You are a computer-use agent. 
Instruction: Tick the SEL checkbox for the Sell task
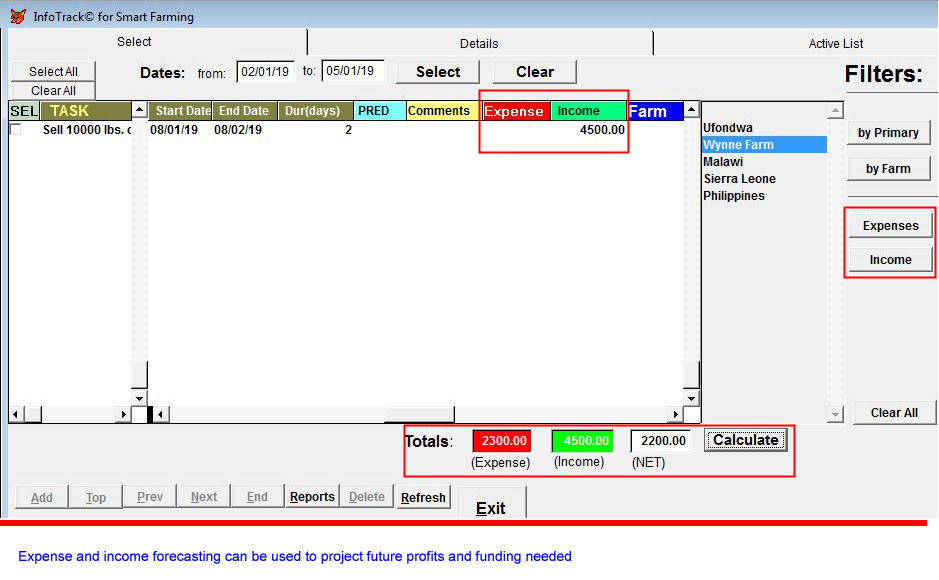(x=15, y=130)
